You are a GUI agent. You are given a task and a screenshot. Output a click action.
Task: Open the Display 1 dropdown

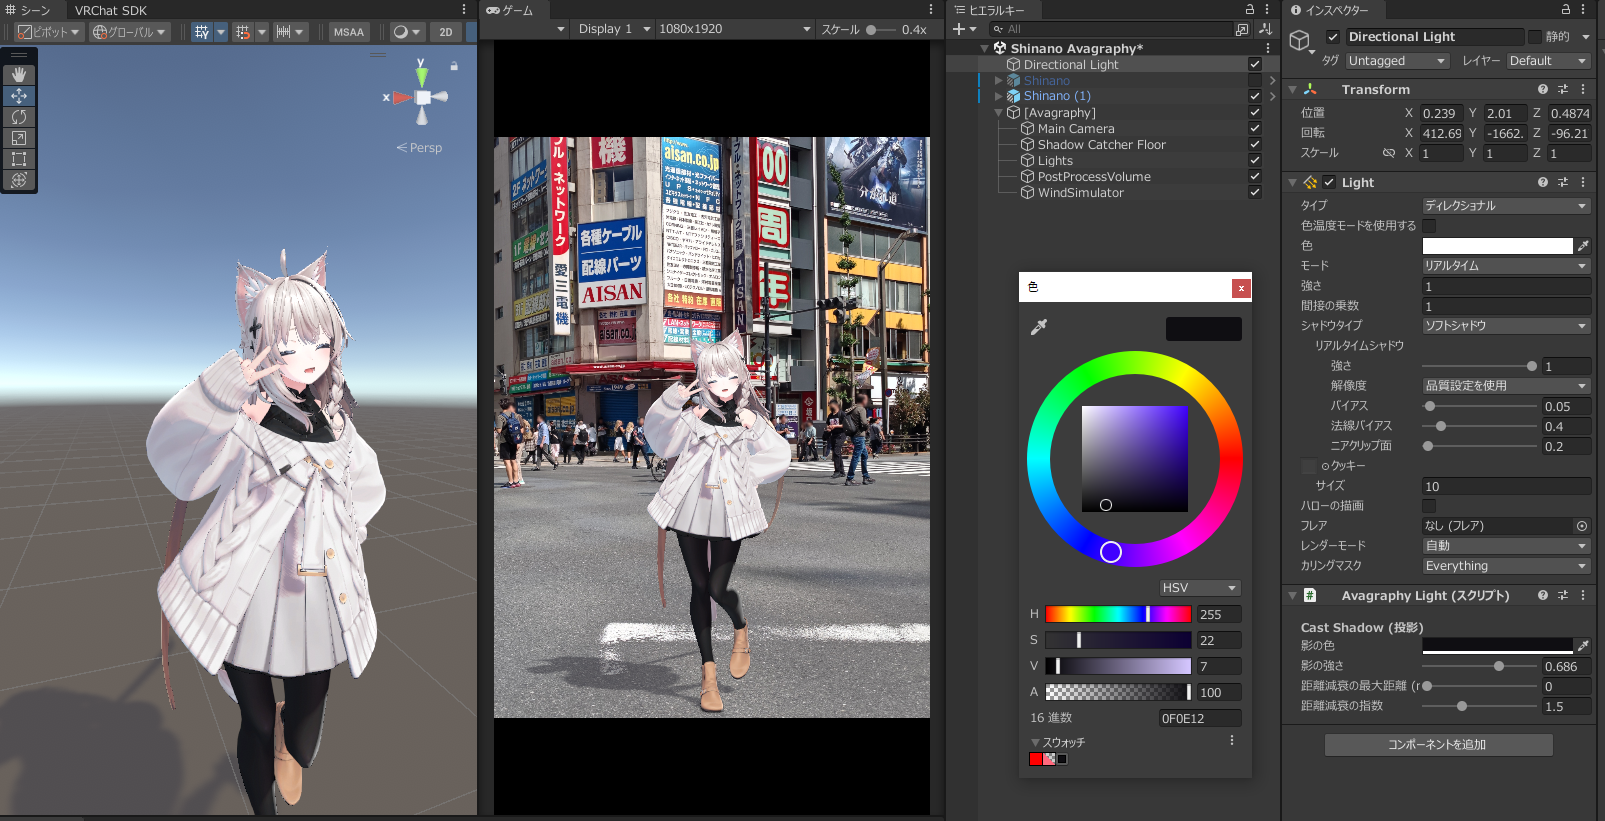[x=614, y=29]
